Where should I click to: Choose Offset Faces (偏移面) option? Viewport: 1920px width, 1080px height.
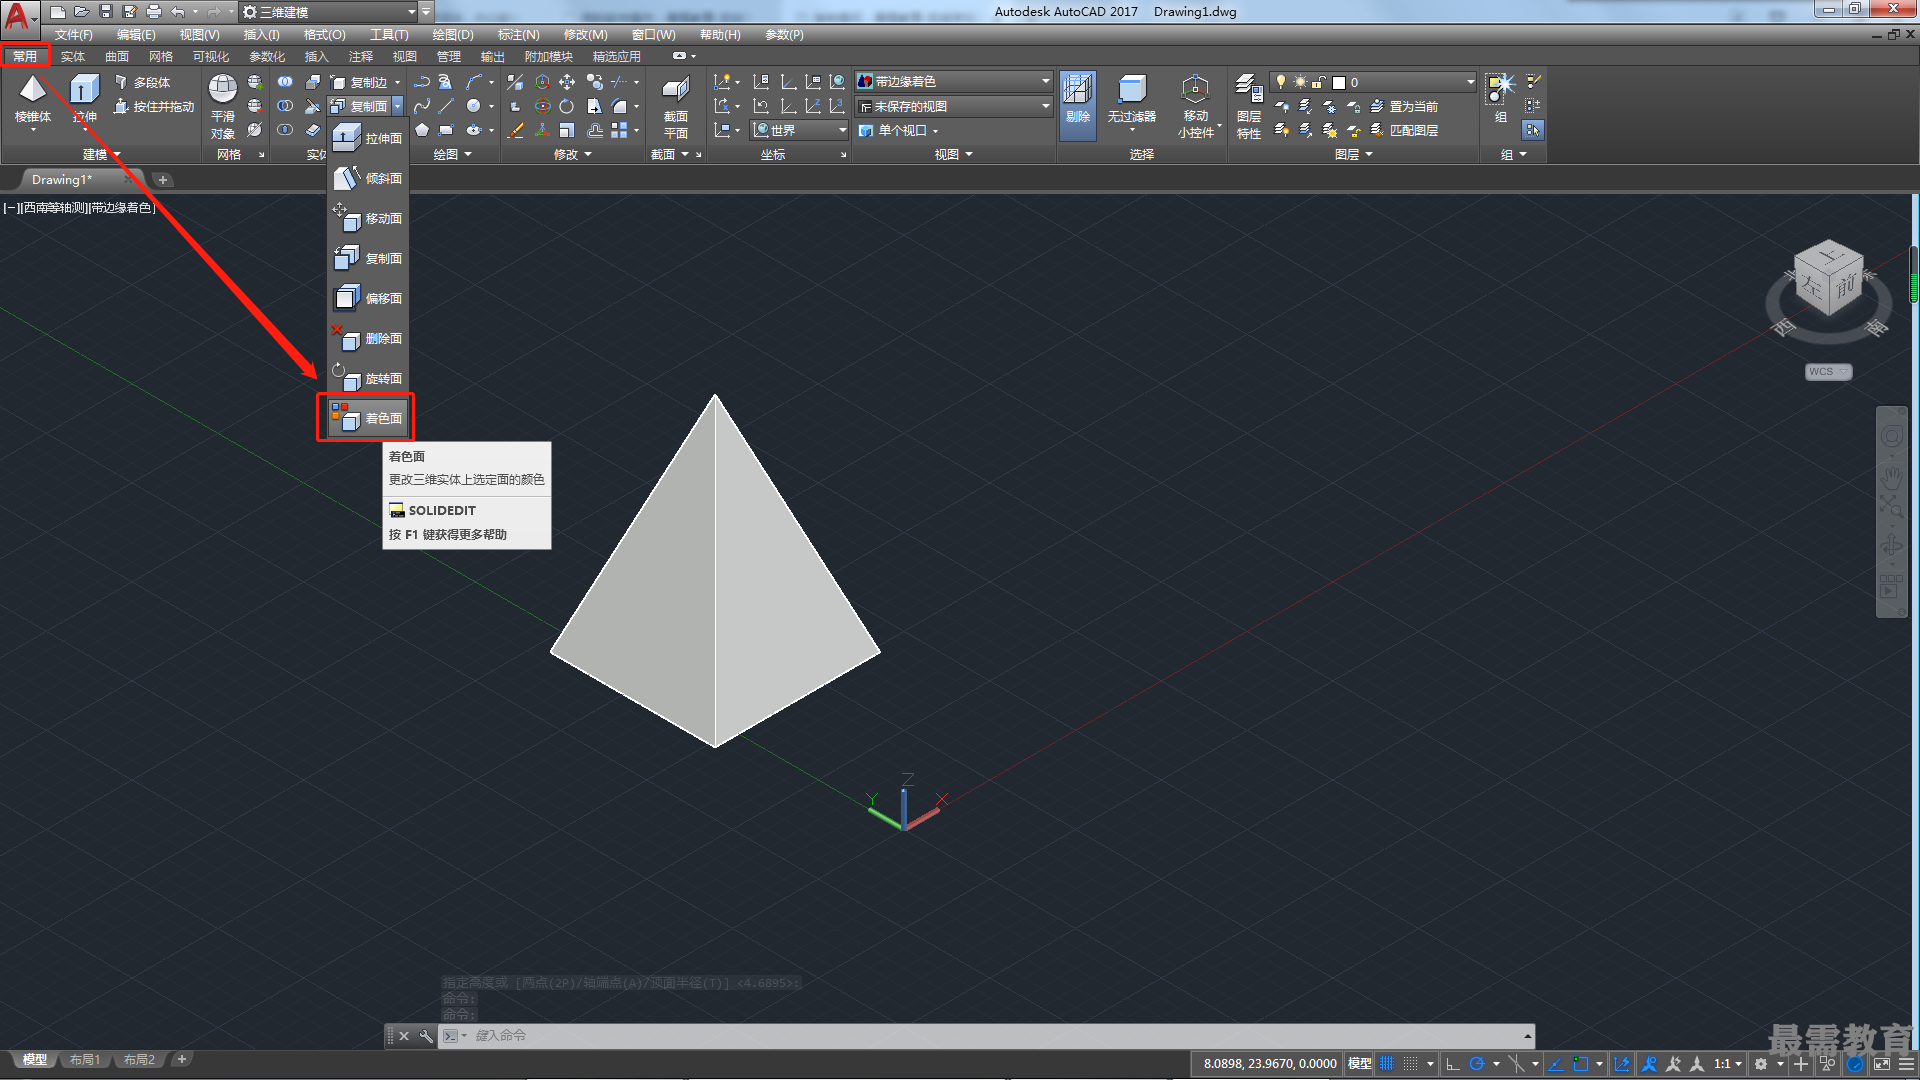[368, 298]
